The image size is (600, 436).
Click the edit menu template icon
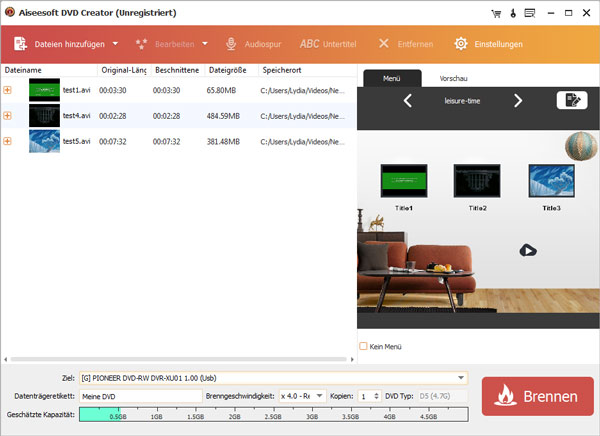click(x=572, y=100)
